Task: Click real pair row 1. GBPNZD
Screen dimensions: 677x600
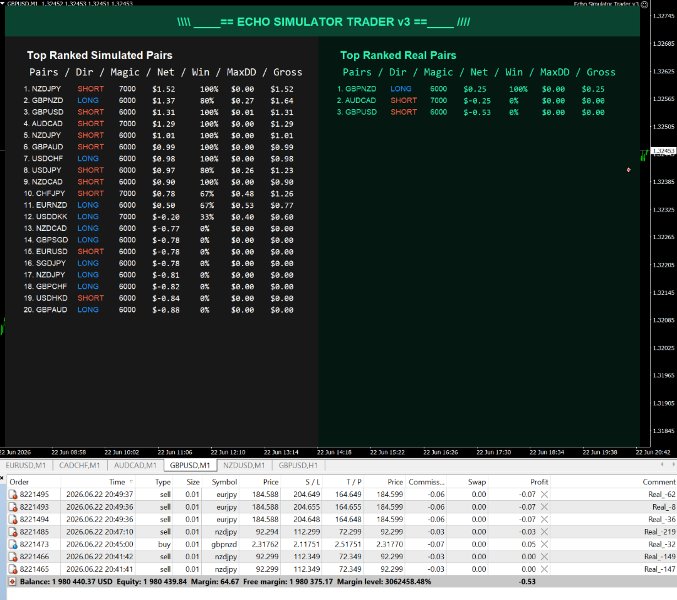Action: (x=471, y=89)
